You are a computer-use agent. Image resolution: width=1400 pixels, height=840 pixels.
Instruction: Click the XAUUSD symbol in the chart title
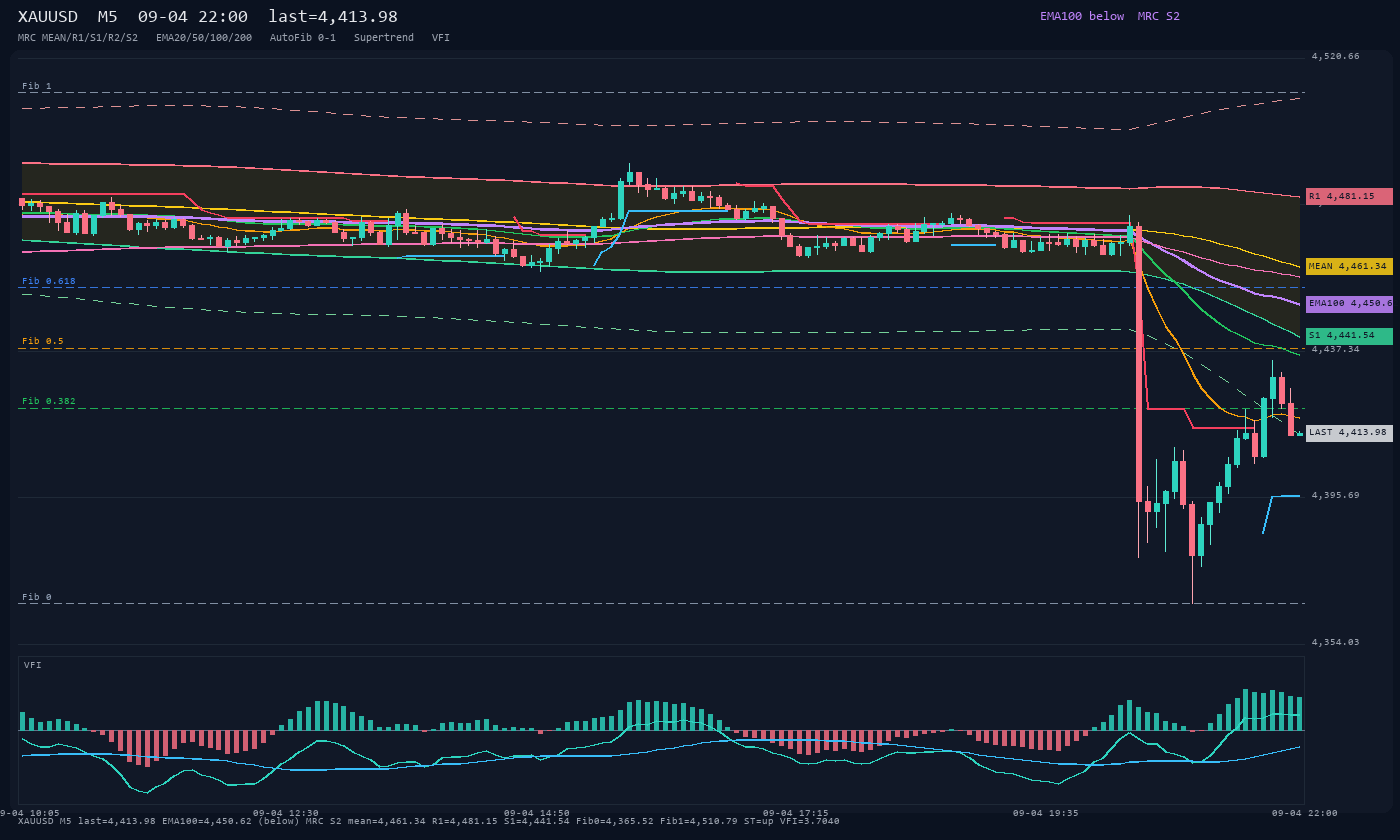click(x=48, y=17)
